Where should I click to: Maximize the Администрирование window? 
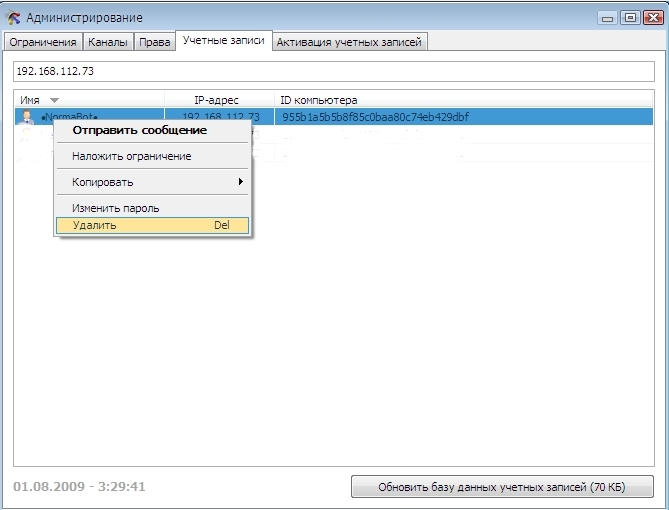[x=629, y=17]
